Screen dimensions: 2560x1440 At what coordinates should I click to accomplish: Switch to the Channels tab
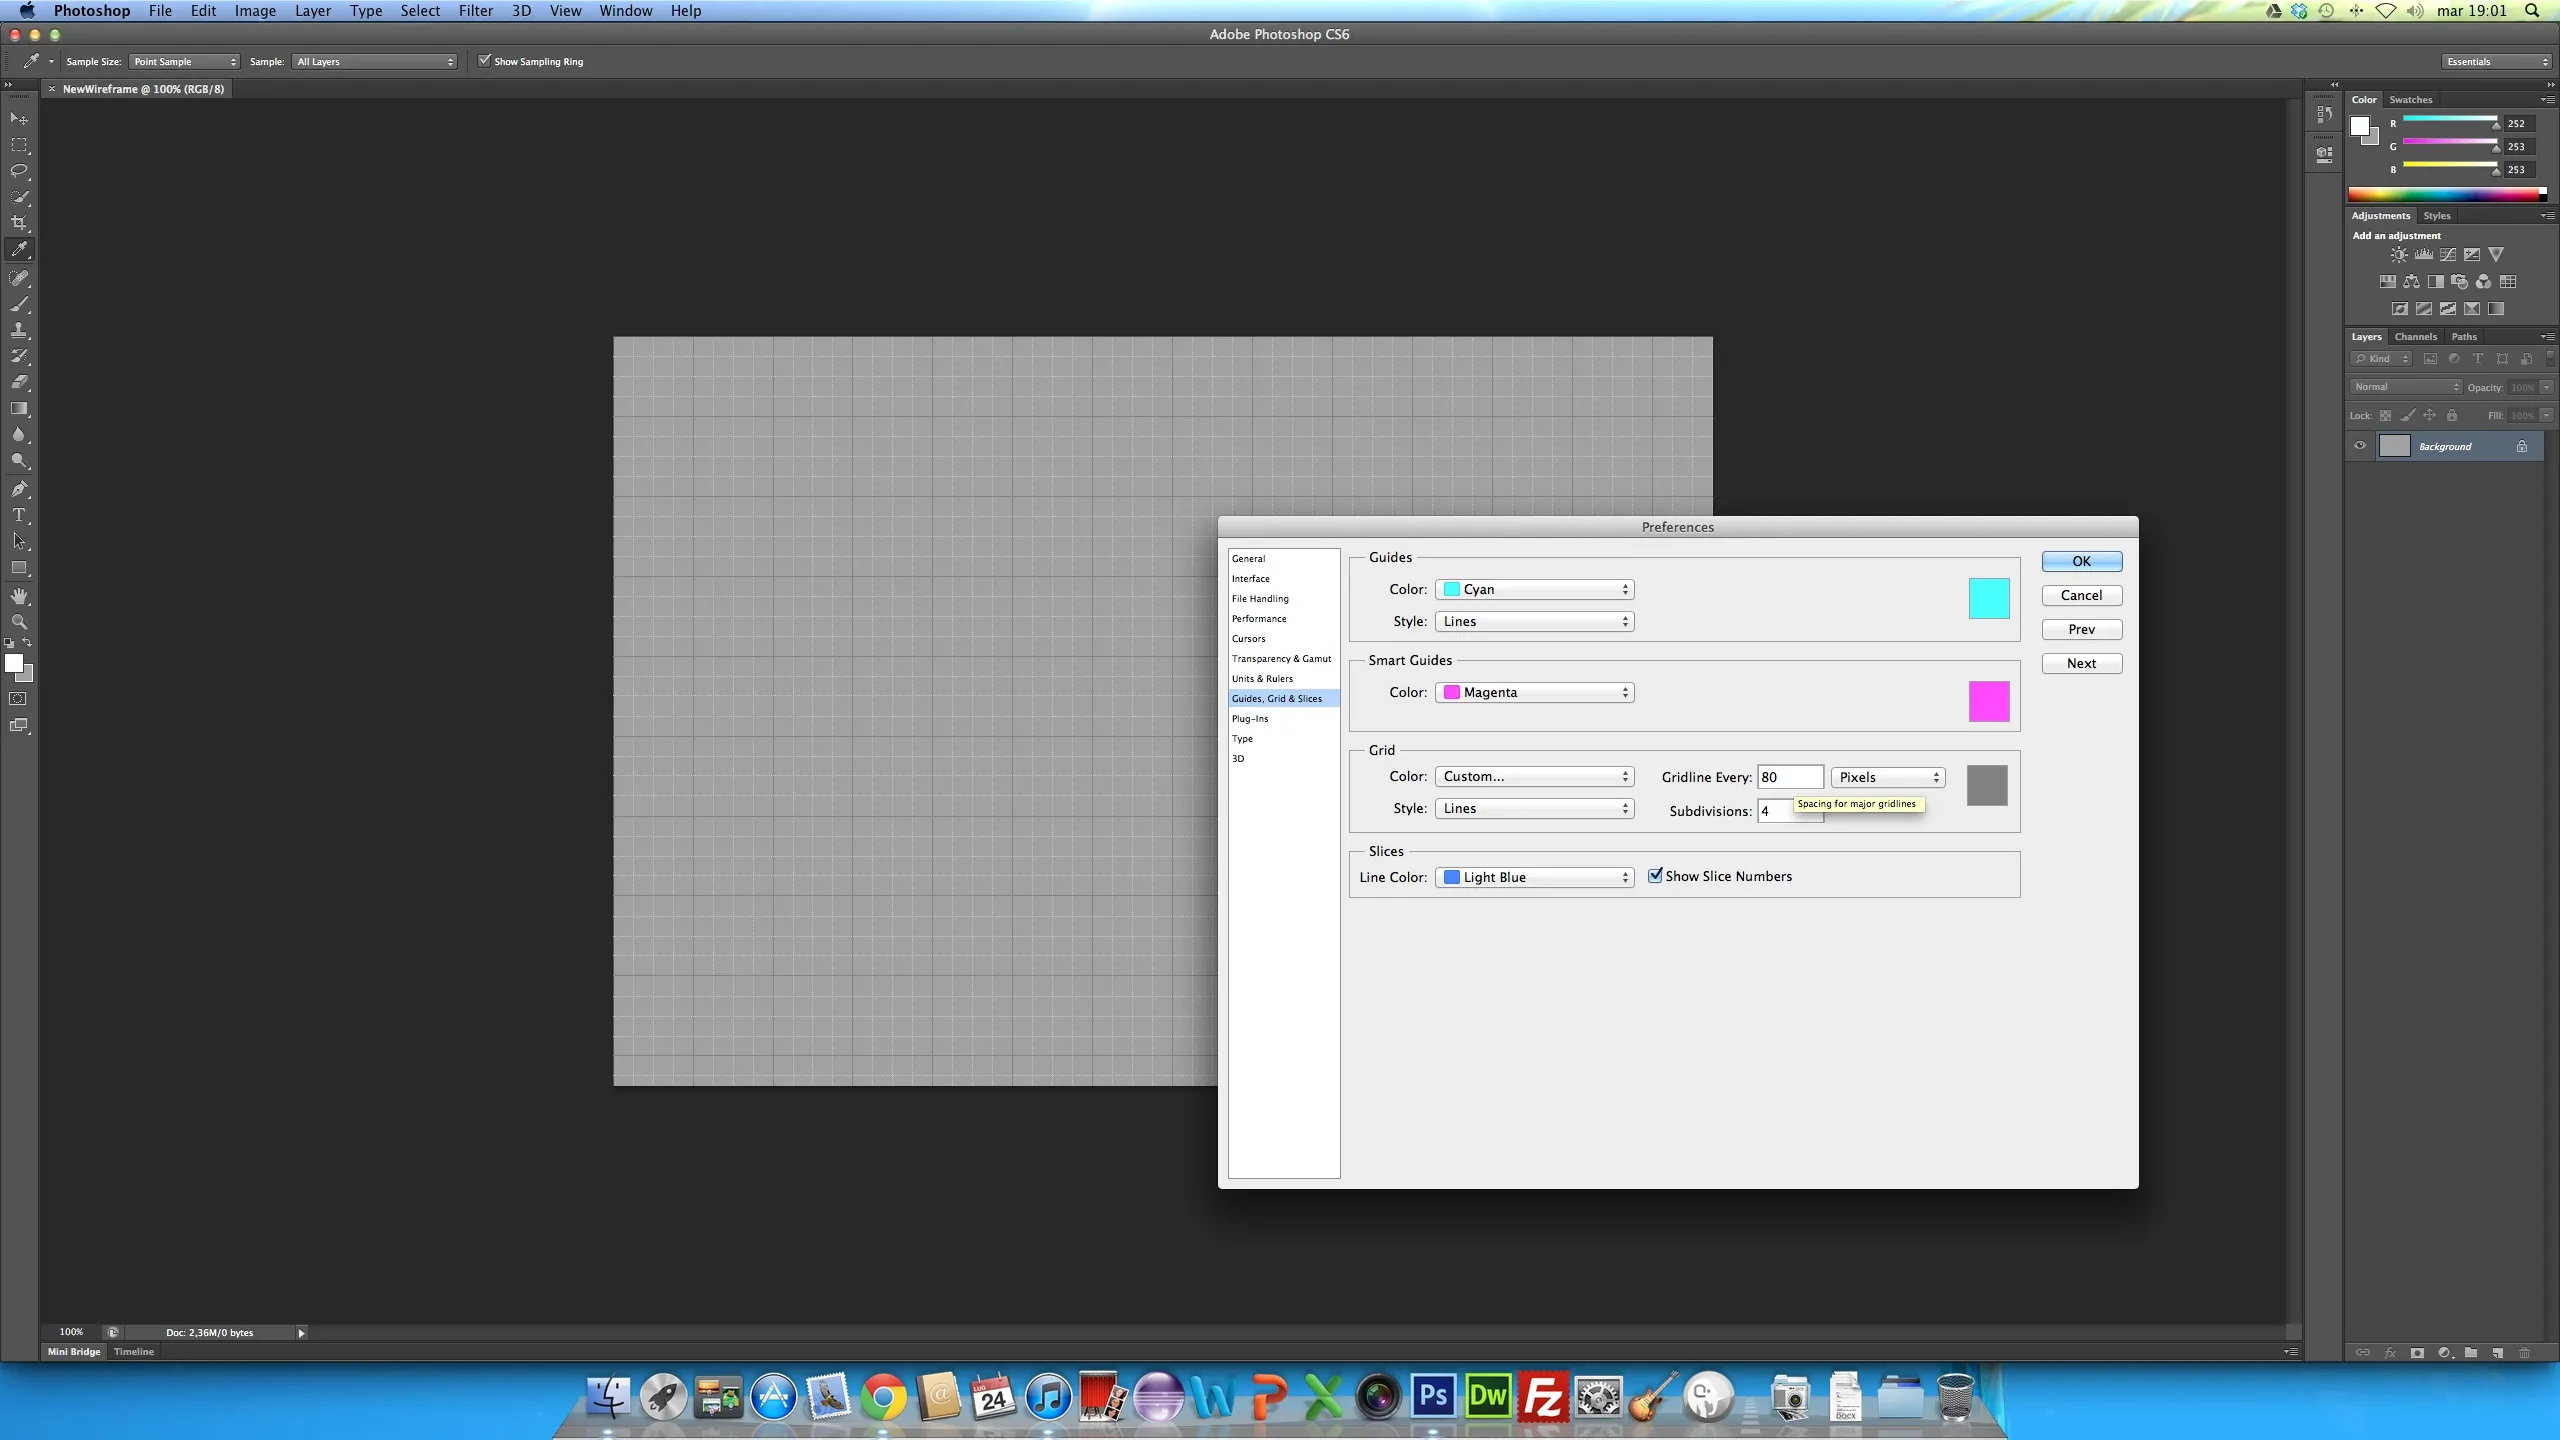[x=2415, y=337]
